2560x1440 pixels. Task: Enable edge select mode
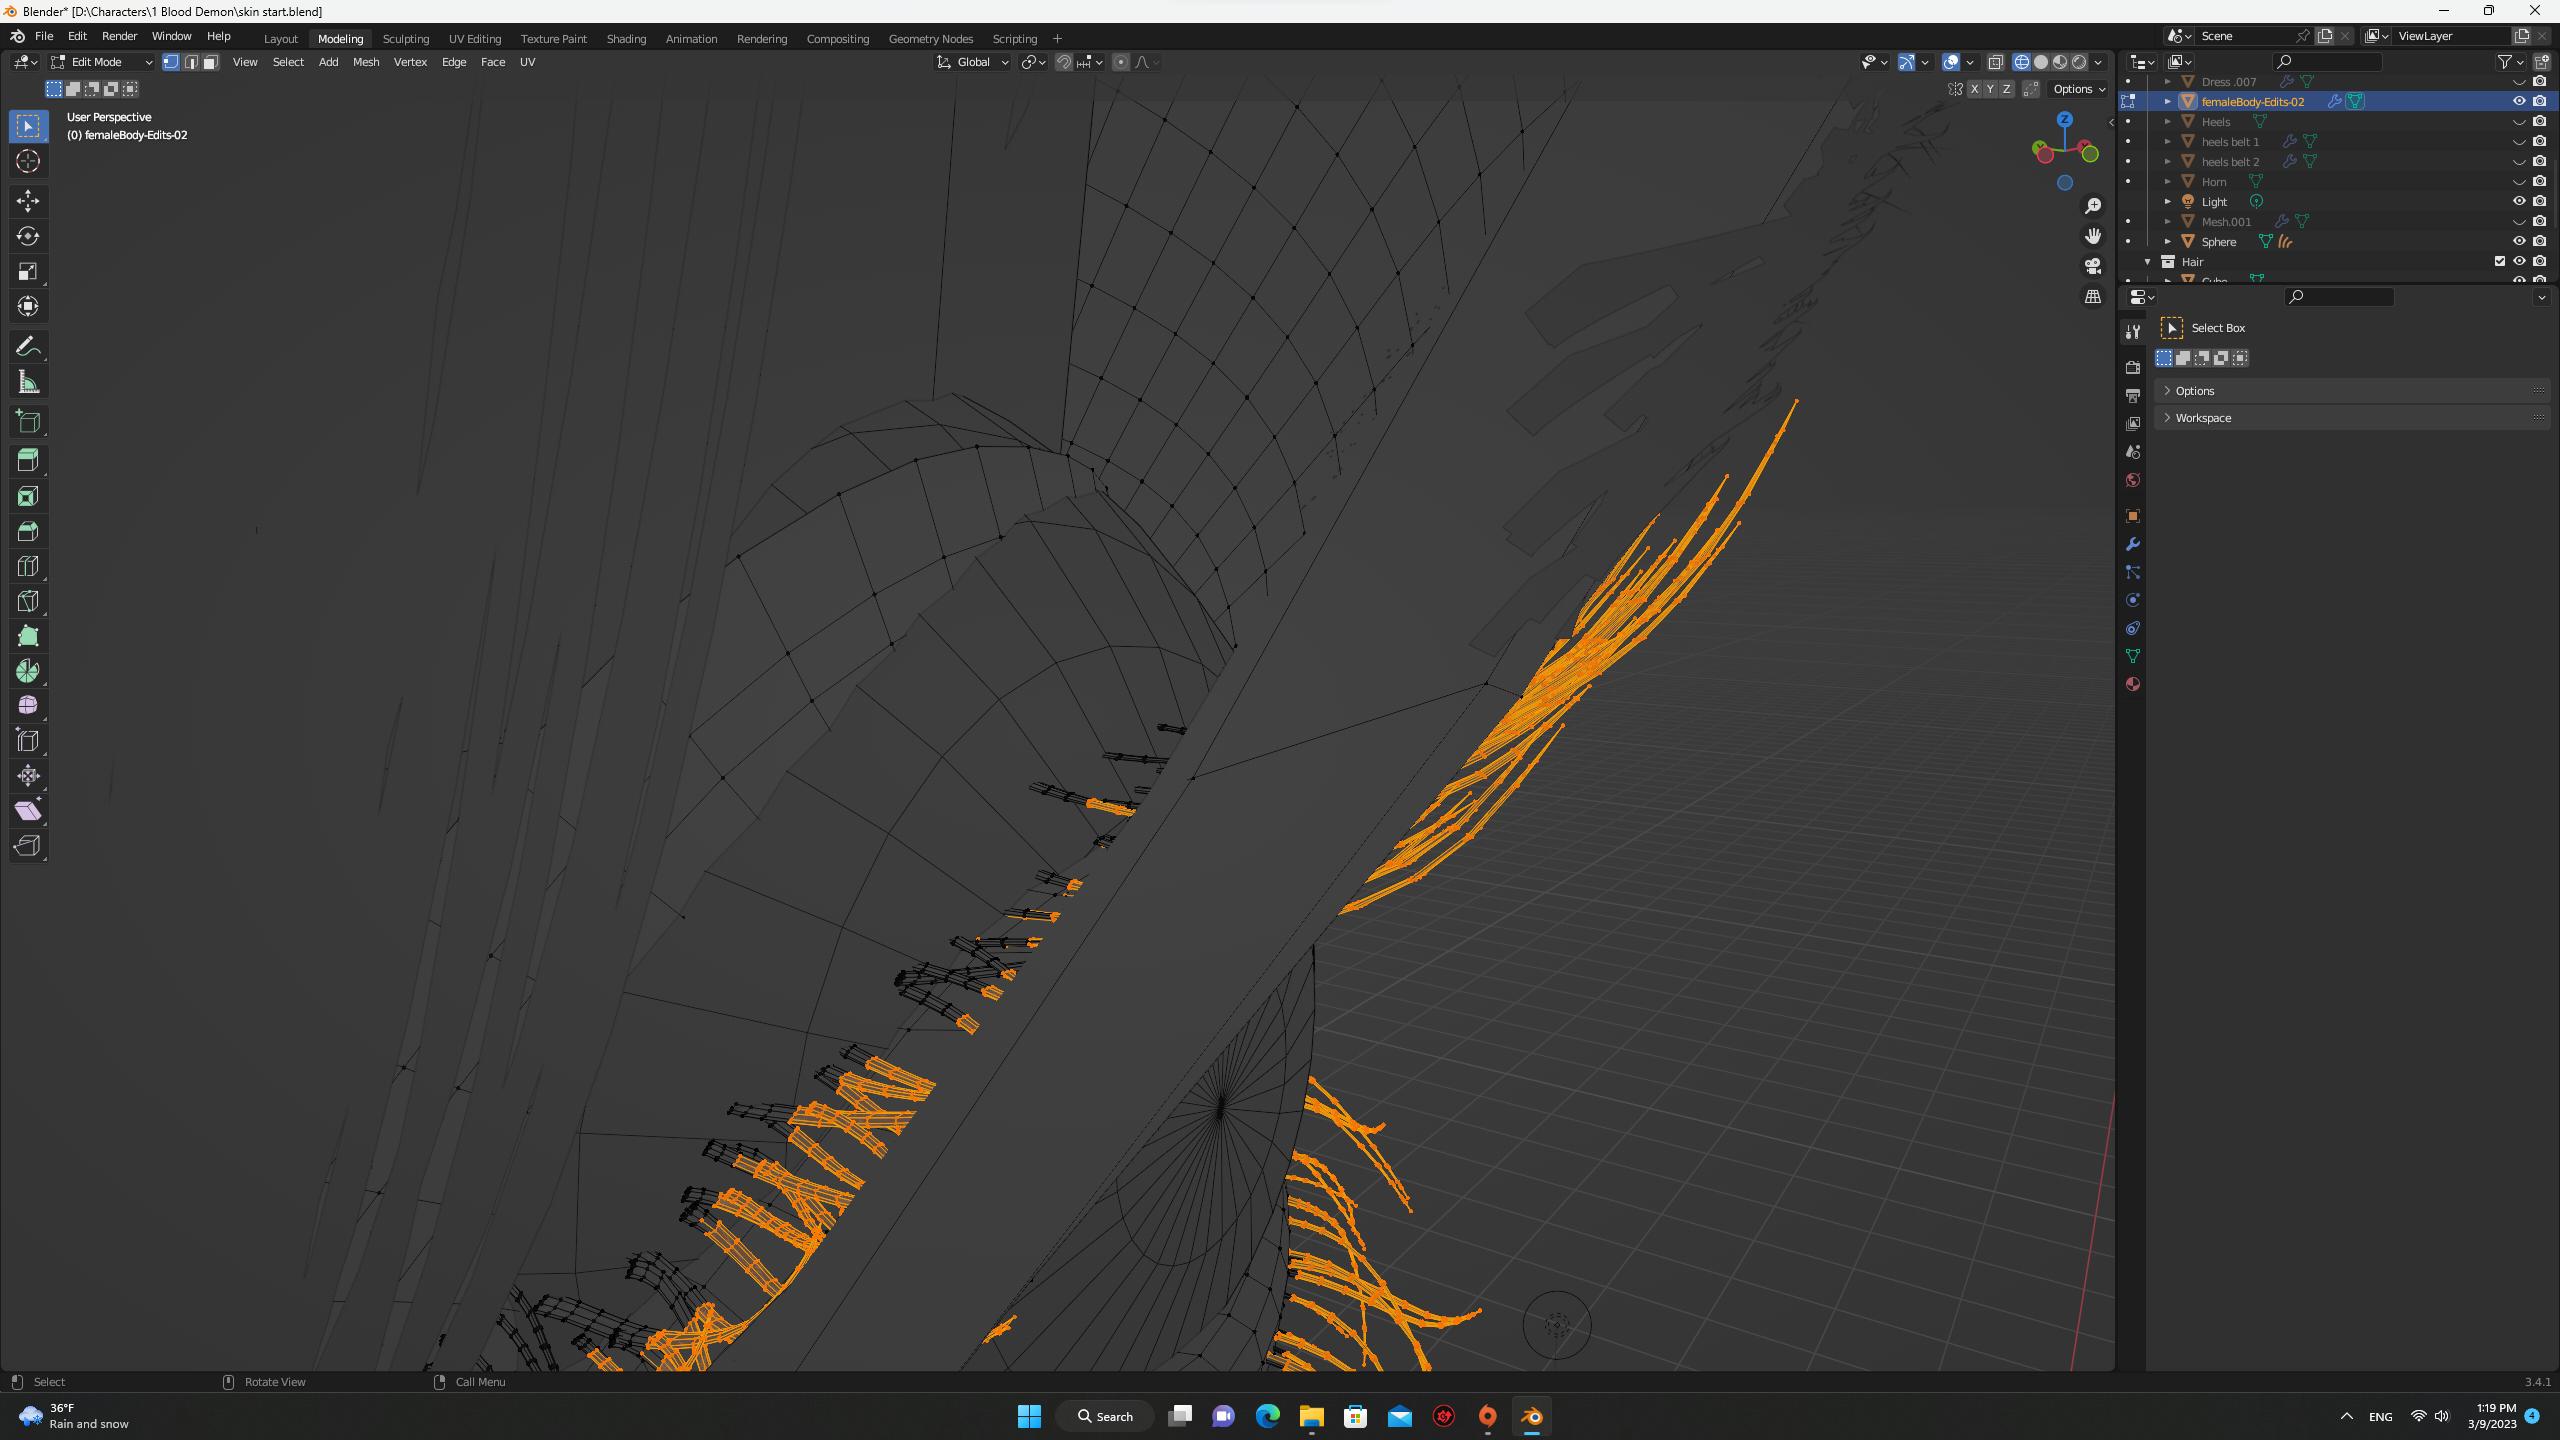tap(191, 62)
